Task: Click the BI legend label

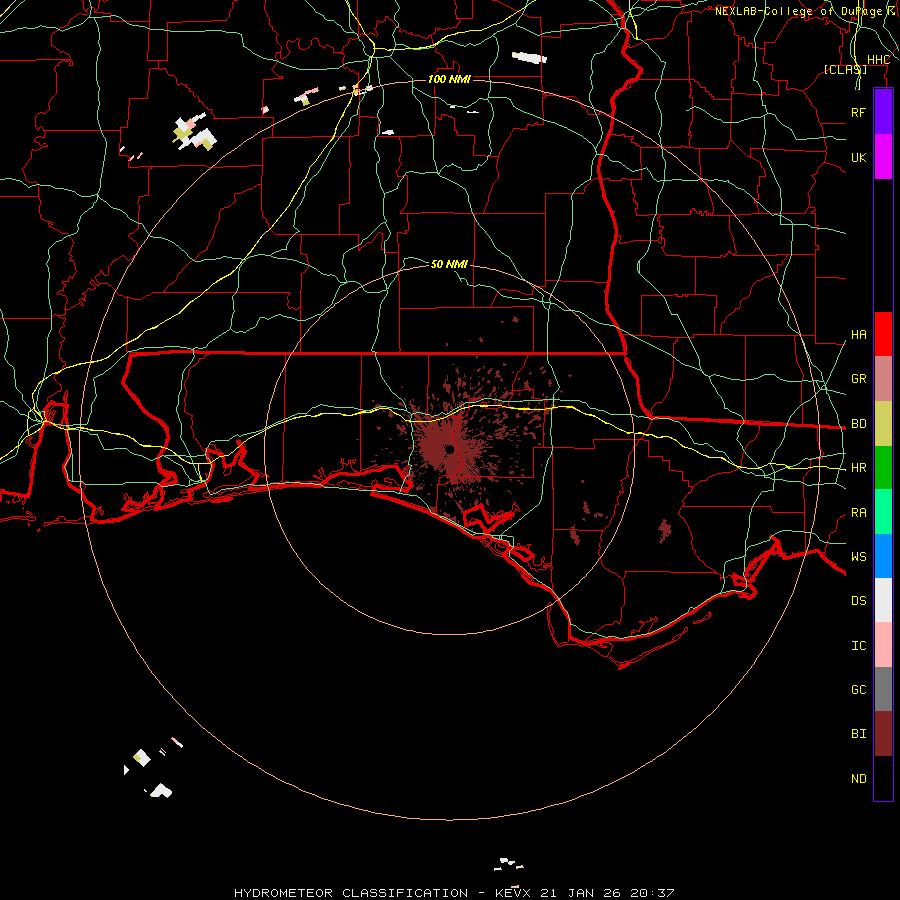Action: (858, 734)
